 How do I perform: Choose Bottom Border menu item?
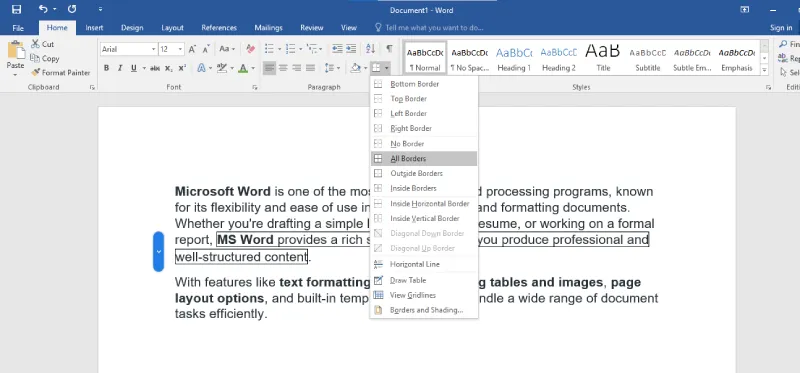[x=424, y=84]
